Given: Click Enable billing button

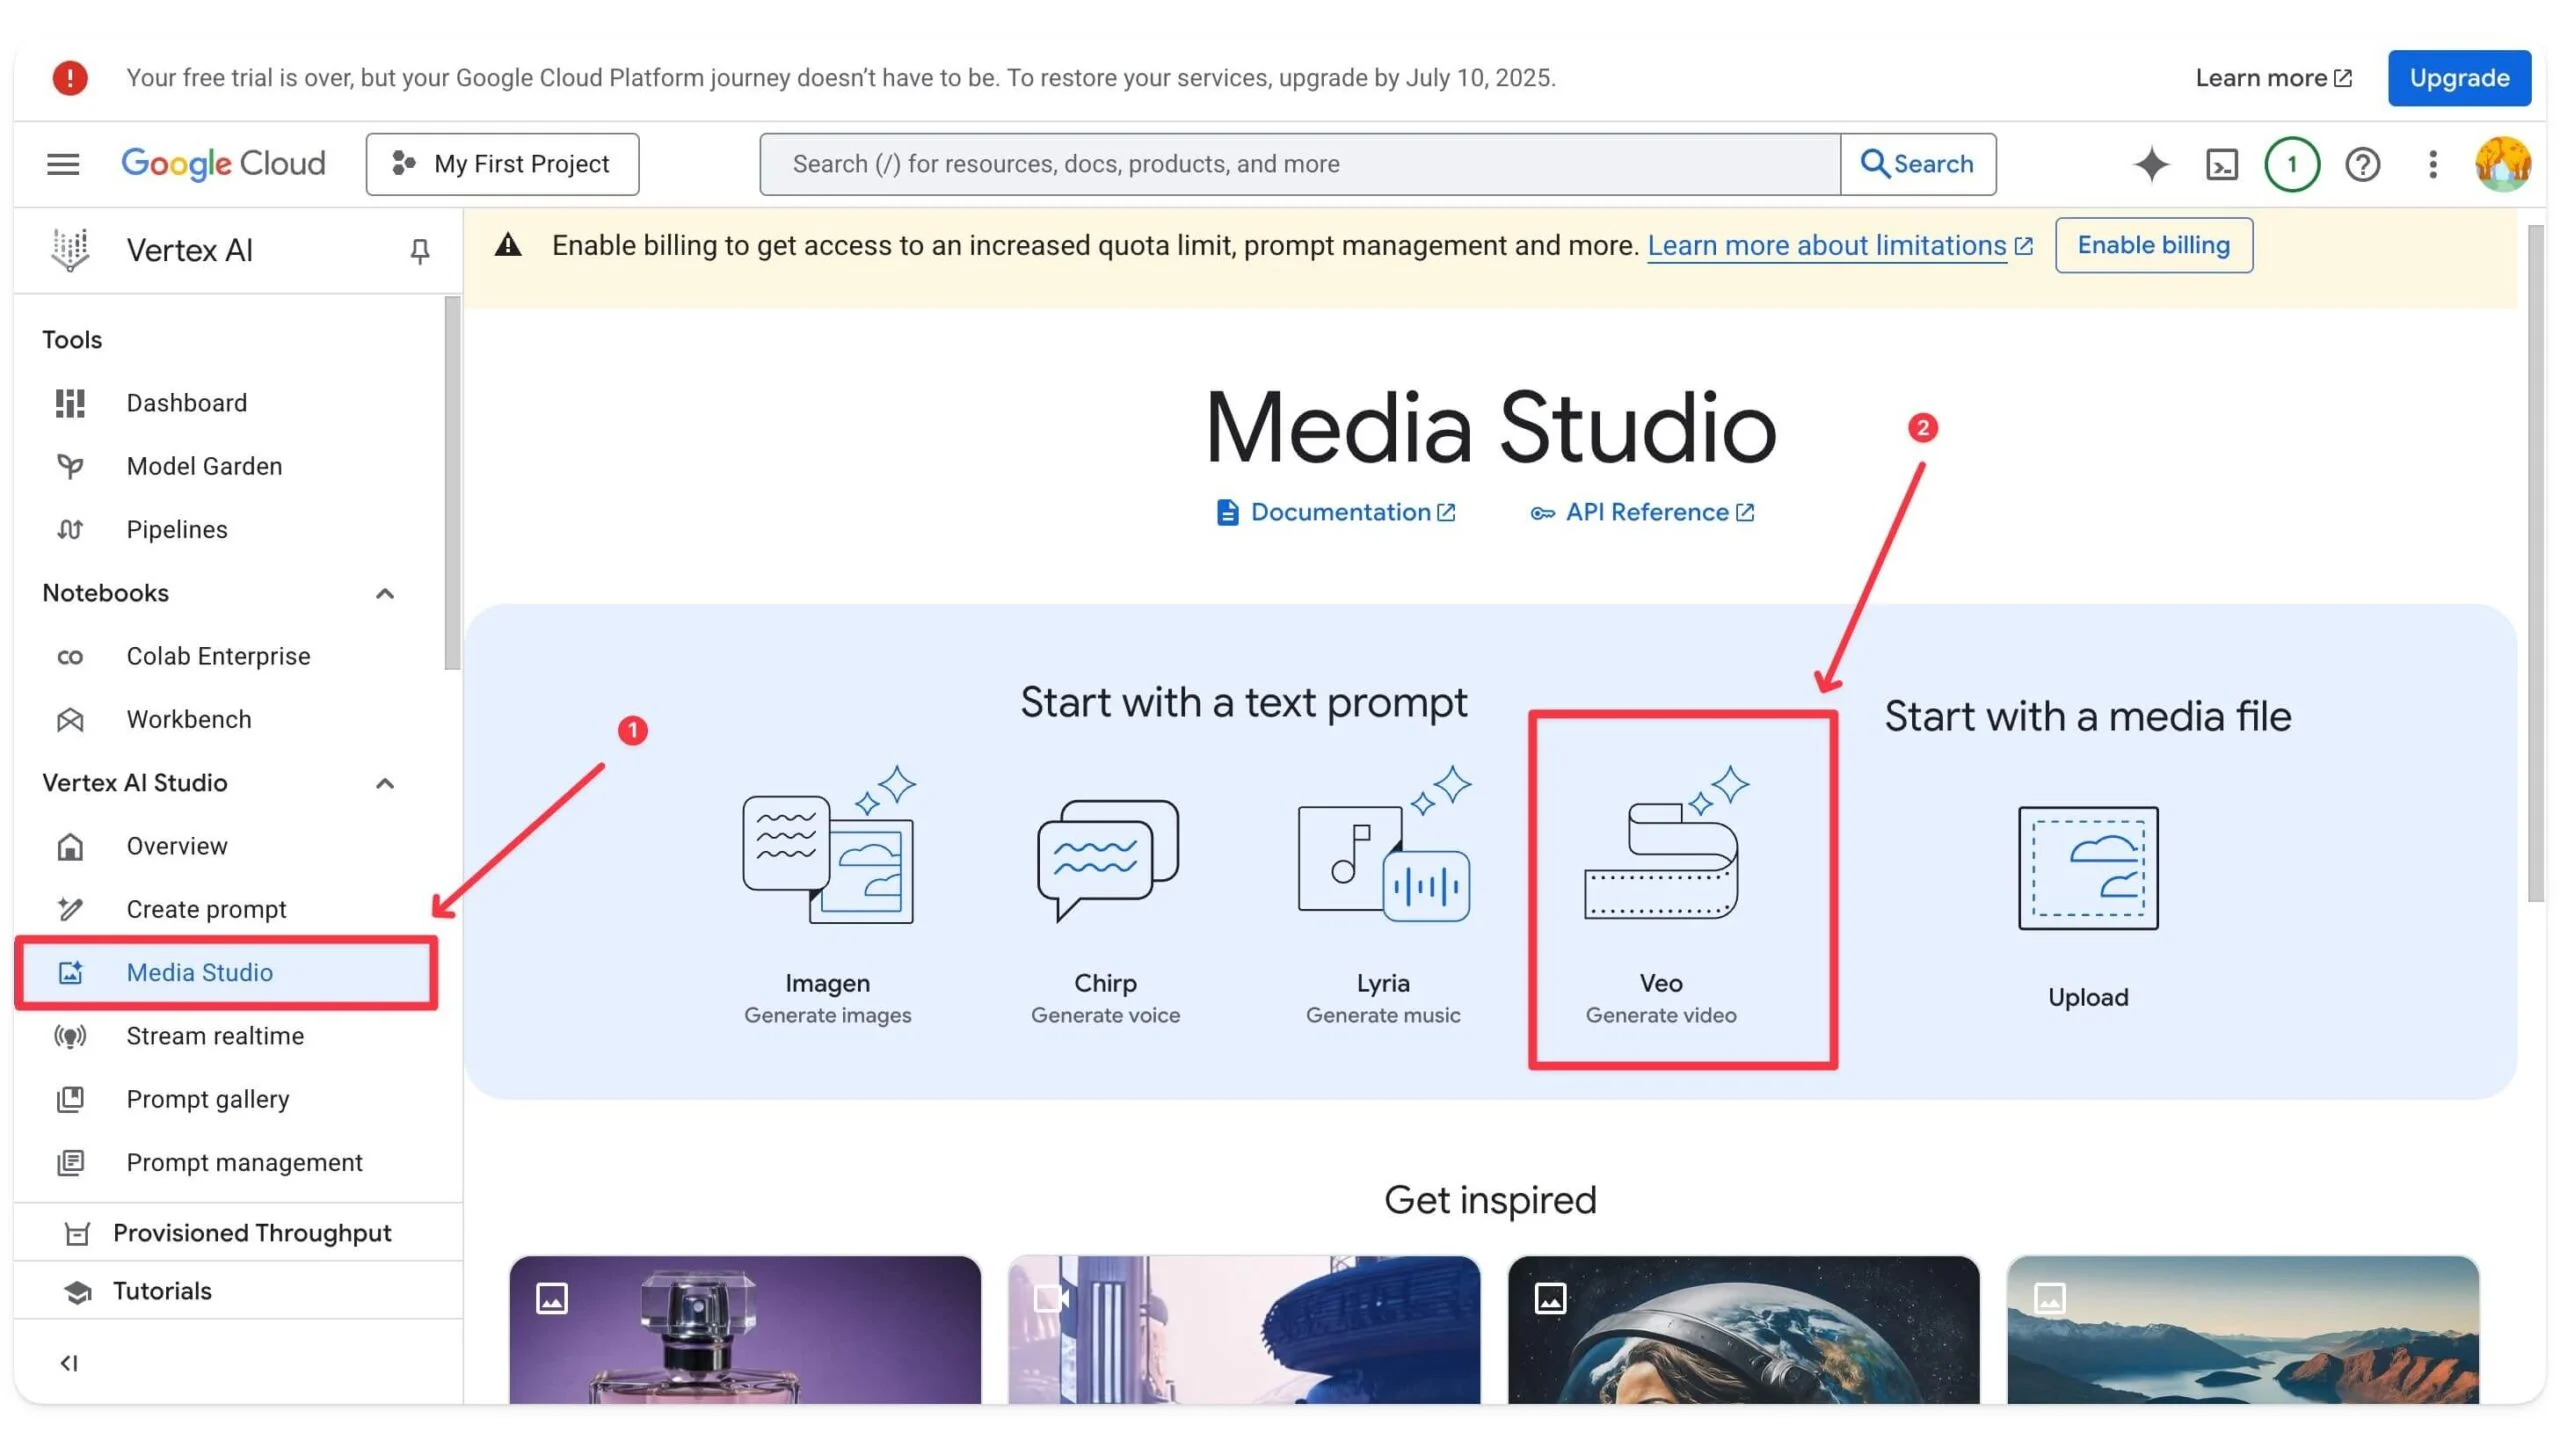Looking at the screenshot, I should 2153,245.
